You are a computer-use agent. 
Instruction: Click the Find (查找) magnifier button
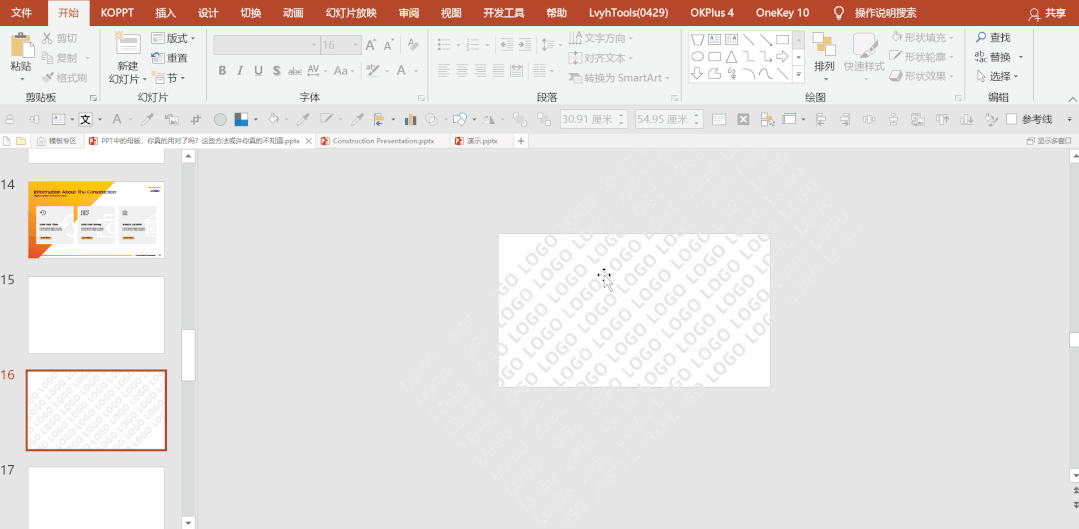click(x=993, y=38)
